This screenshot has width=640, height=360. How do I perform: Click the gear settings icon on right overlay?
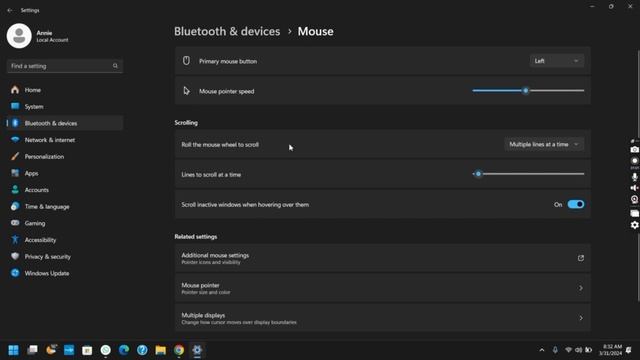click(x=634, y=225)
